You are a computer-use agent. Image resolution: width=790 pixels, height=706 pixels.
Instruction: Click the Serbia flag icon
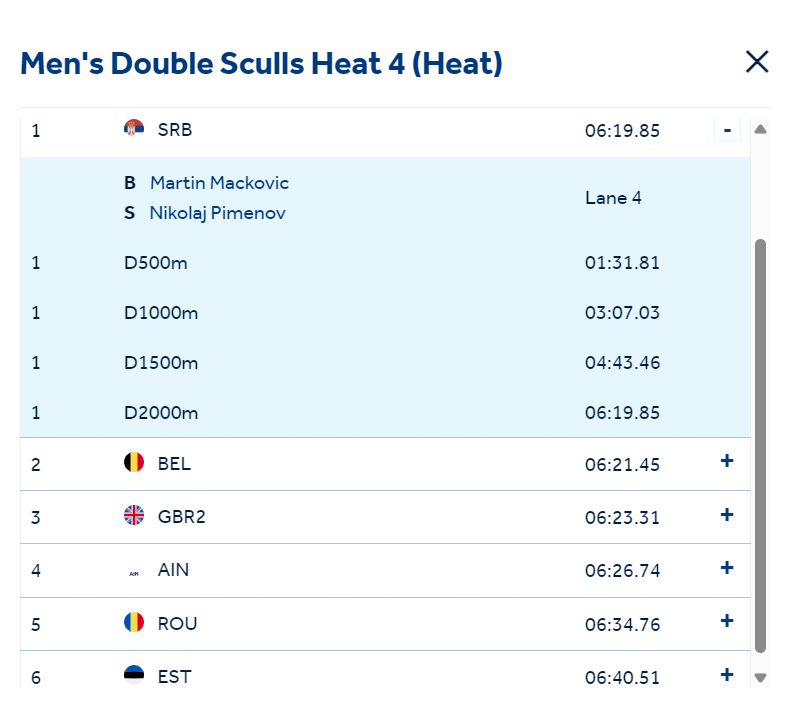[x=134, y=129]
